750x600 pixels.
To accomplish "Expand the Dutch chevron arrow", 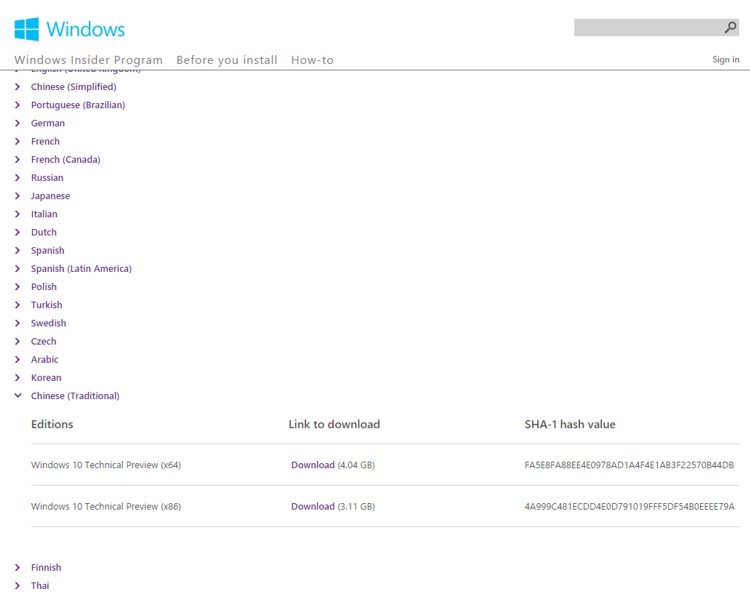I will tap(18, 232).
